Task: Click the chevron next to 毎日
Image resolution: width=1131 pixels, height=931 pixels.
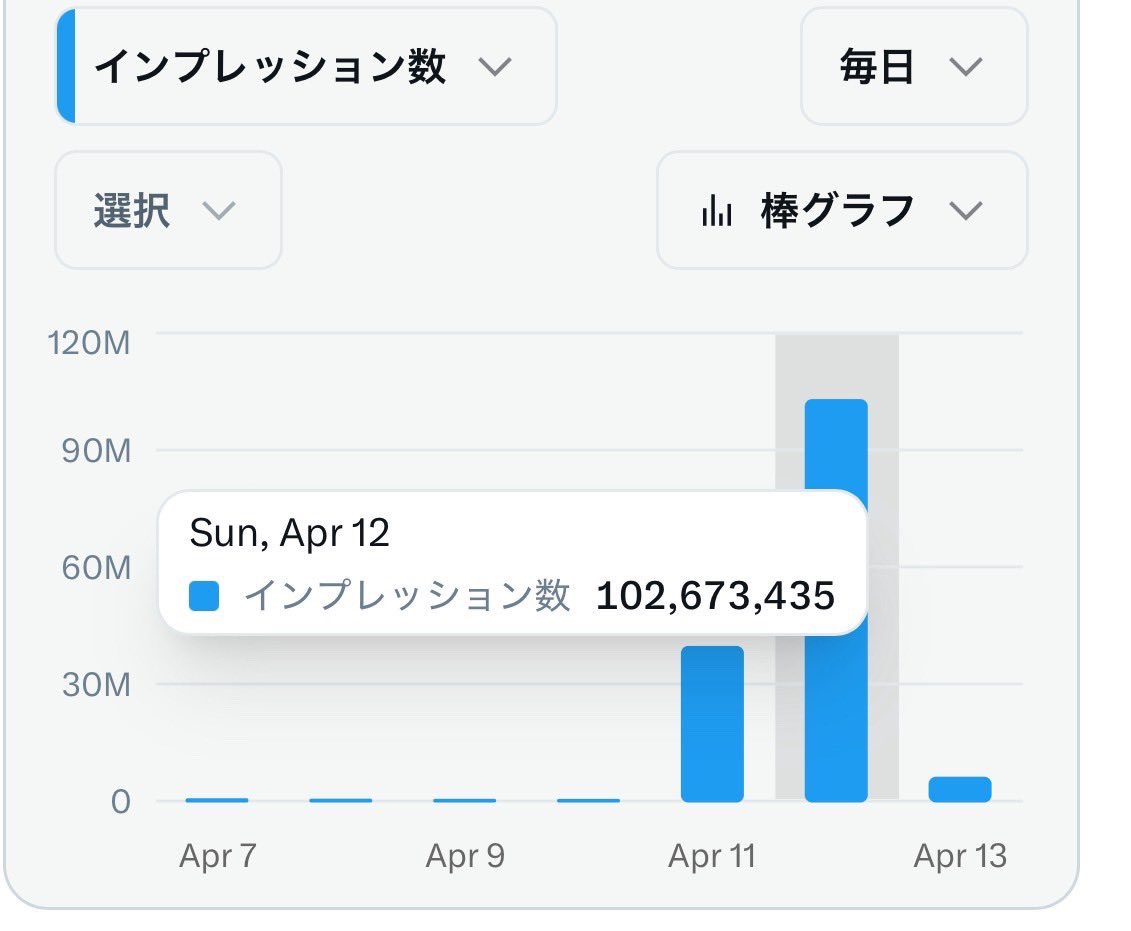Action: click(x=966, y=67)
